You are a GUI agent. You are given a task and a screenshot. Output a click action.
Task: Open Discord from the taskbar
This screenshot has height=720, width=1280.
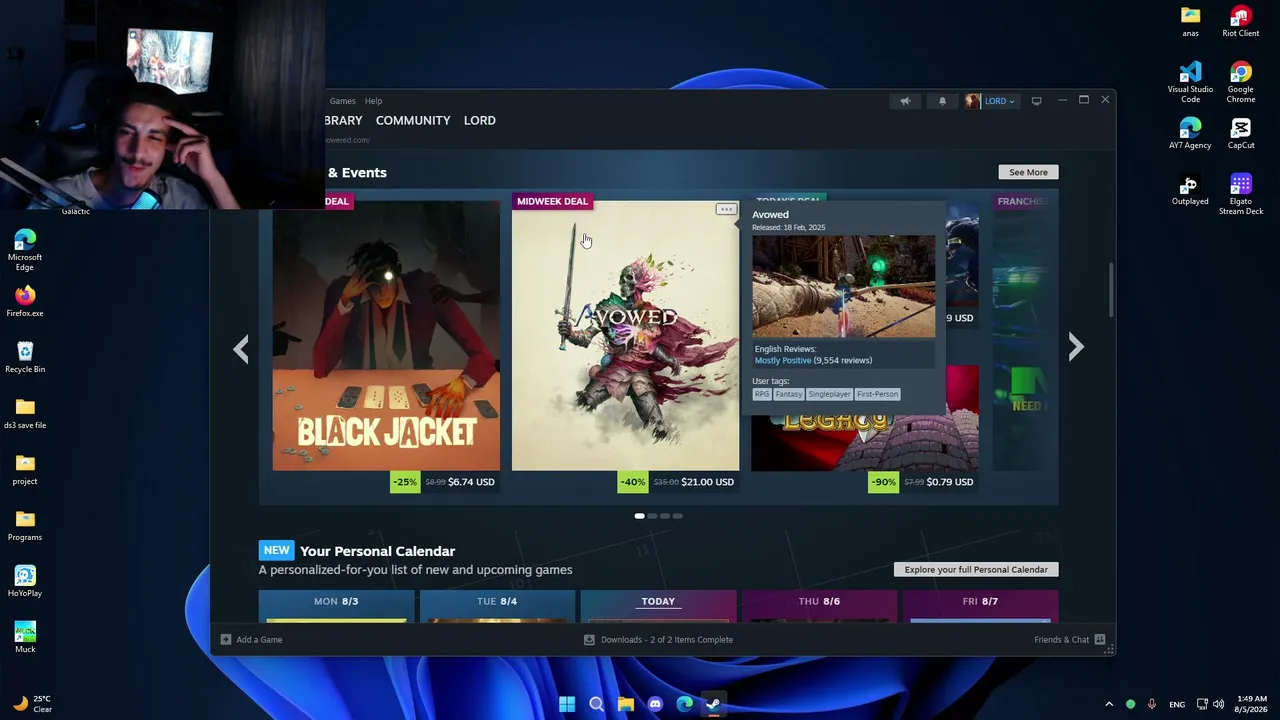pos(655,704)
